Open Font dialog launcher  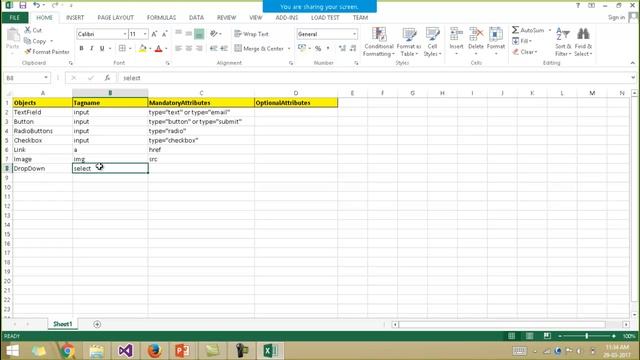pyautogui.click(x=167, y=63)
